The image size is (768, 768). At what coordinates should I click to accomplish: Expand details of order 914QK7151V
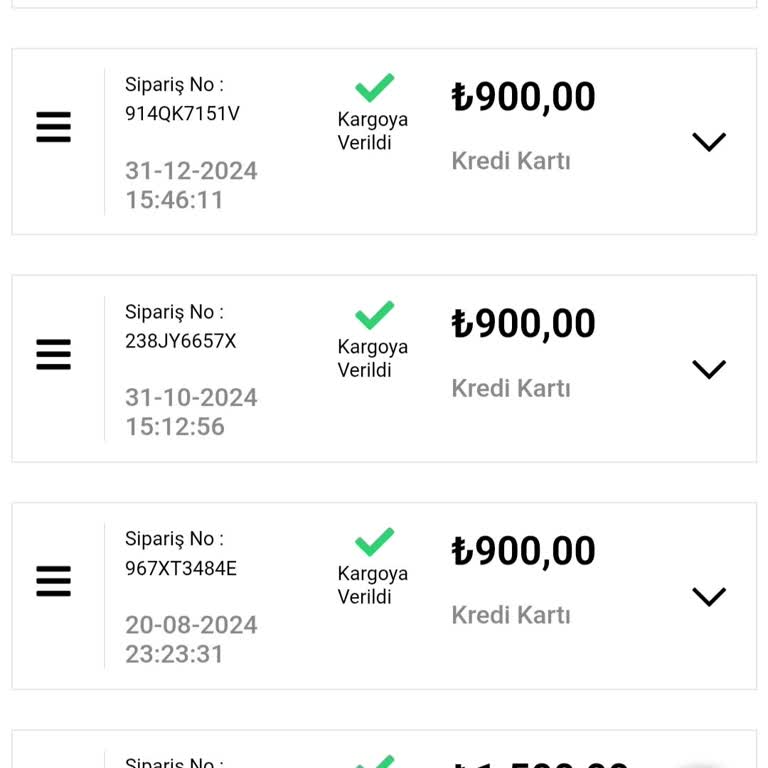coord(708,142)
